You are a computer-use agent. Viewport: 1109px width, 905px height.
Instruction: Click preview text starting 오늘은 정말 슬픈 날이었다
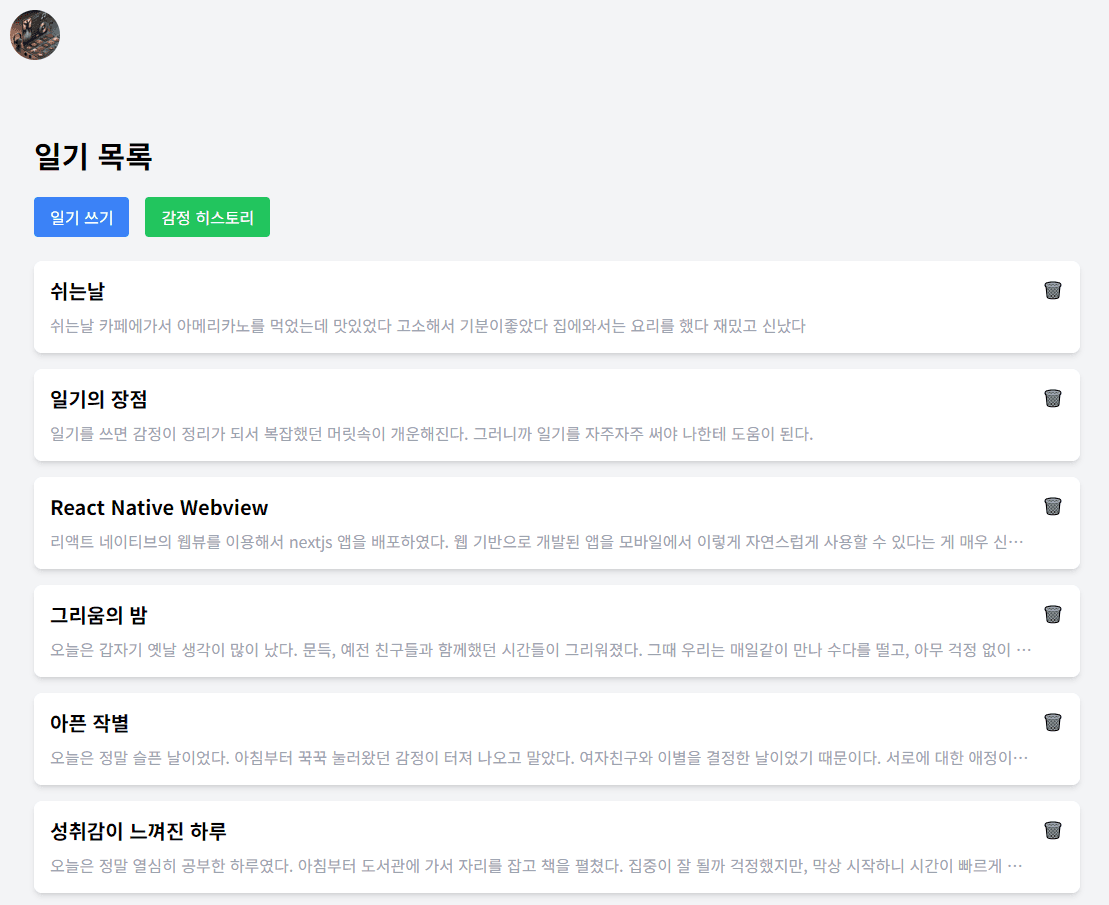click(x=538, y=758)
